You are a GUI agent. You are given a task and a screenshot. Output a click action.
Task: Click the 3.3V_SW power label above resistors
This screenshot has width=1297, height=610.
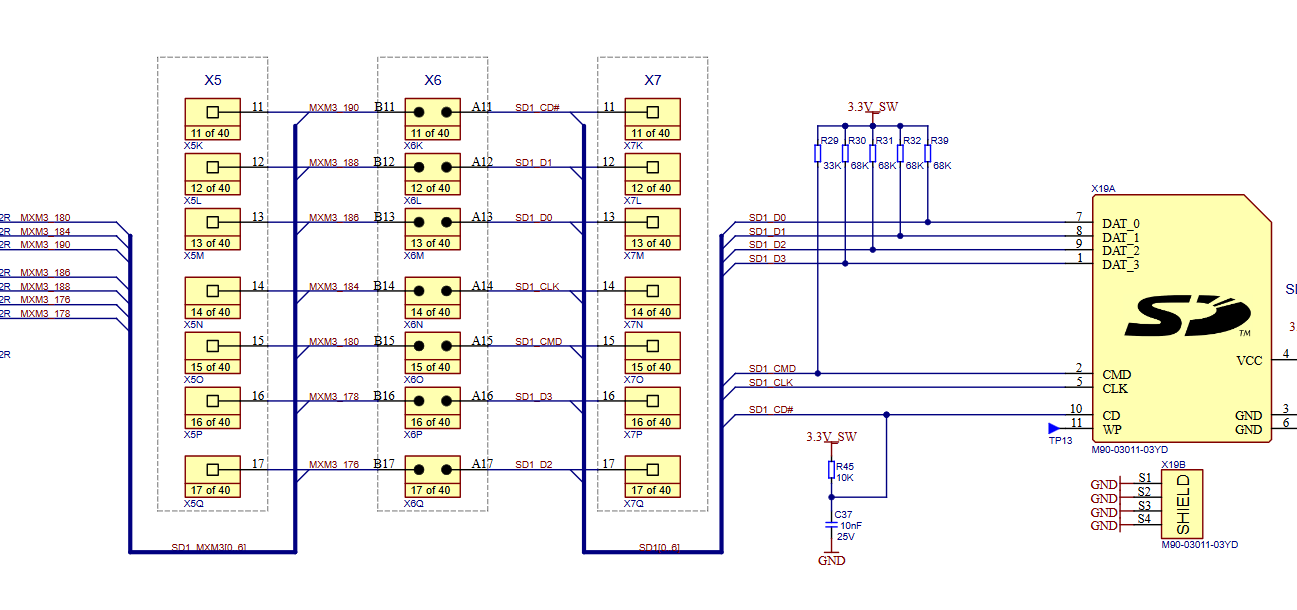(x=872, y=106)
